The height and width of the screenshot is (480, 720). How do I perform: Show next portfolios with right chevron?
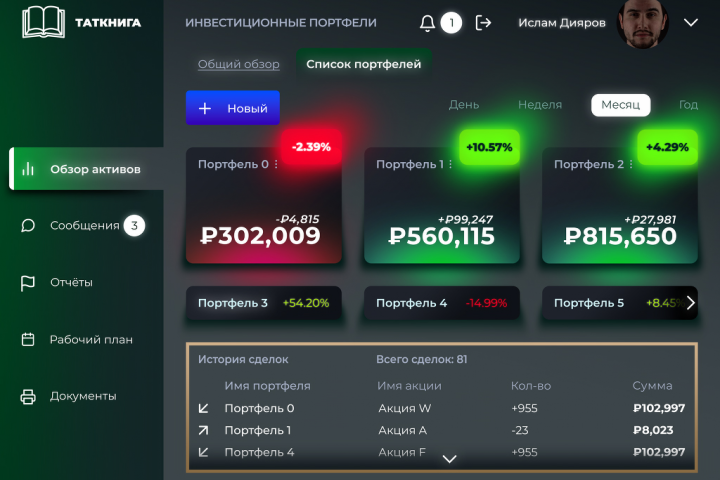(690, 303)
